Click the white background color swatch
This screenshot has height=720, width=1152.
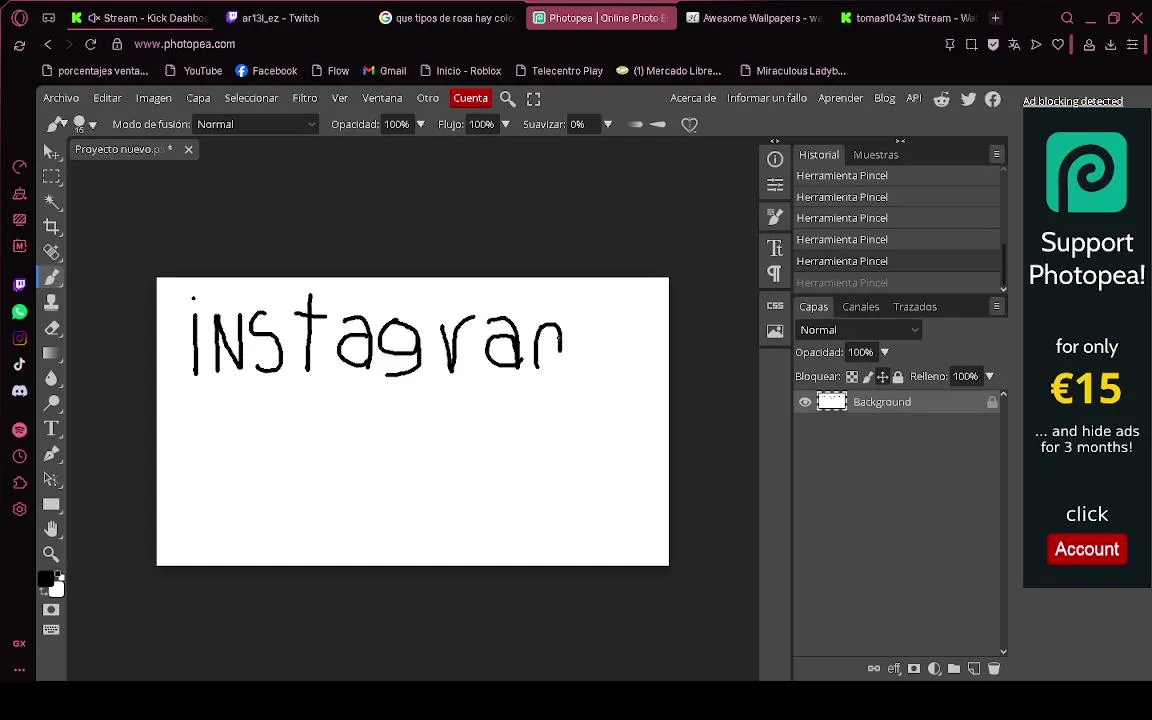pyautogui.click(x=58, y=590)
